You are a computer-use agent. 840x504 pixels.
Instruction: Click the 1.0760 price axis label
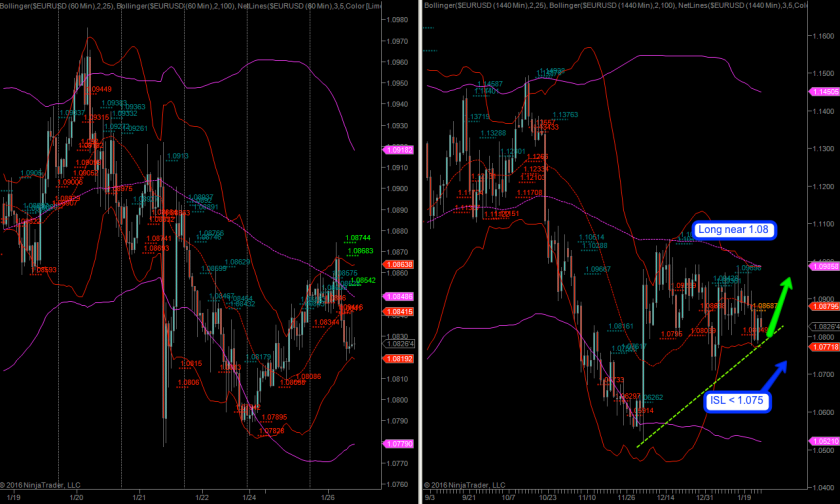click(397, 485)
